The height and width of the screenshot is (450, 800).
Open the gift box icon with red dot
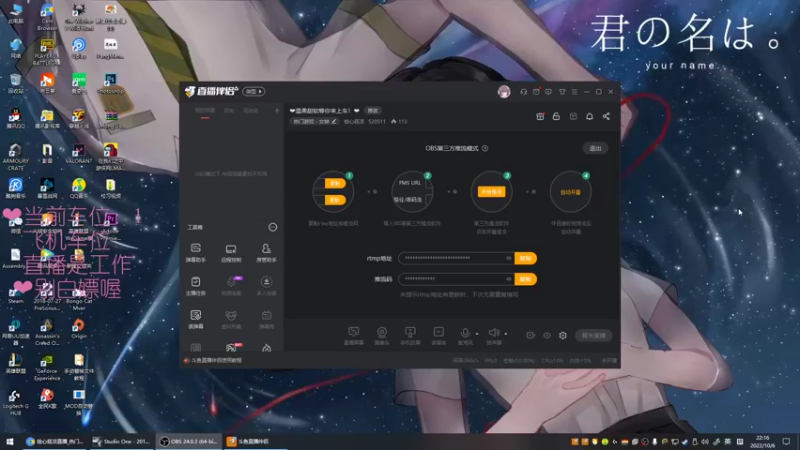[x=540, y=116]
